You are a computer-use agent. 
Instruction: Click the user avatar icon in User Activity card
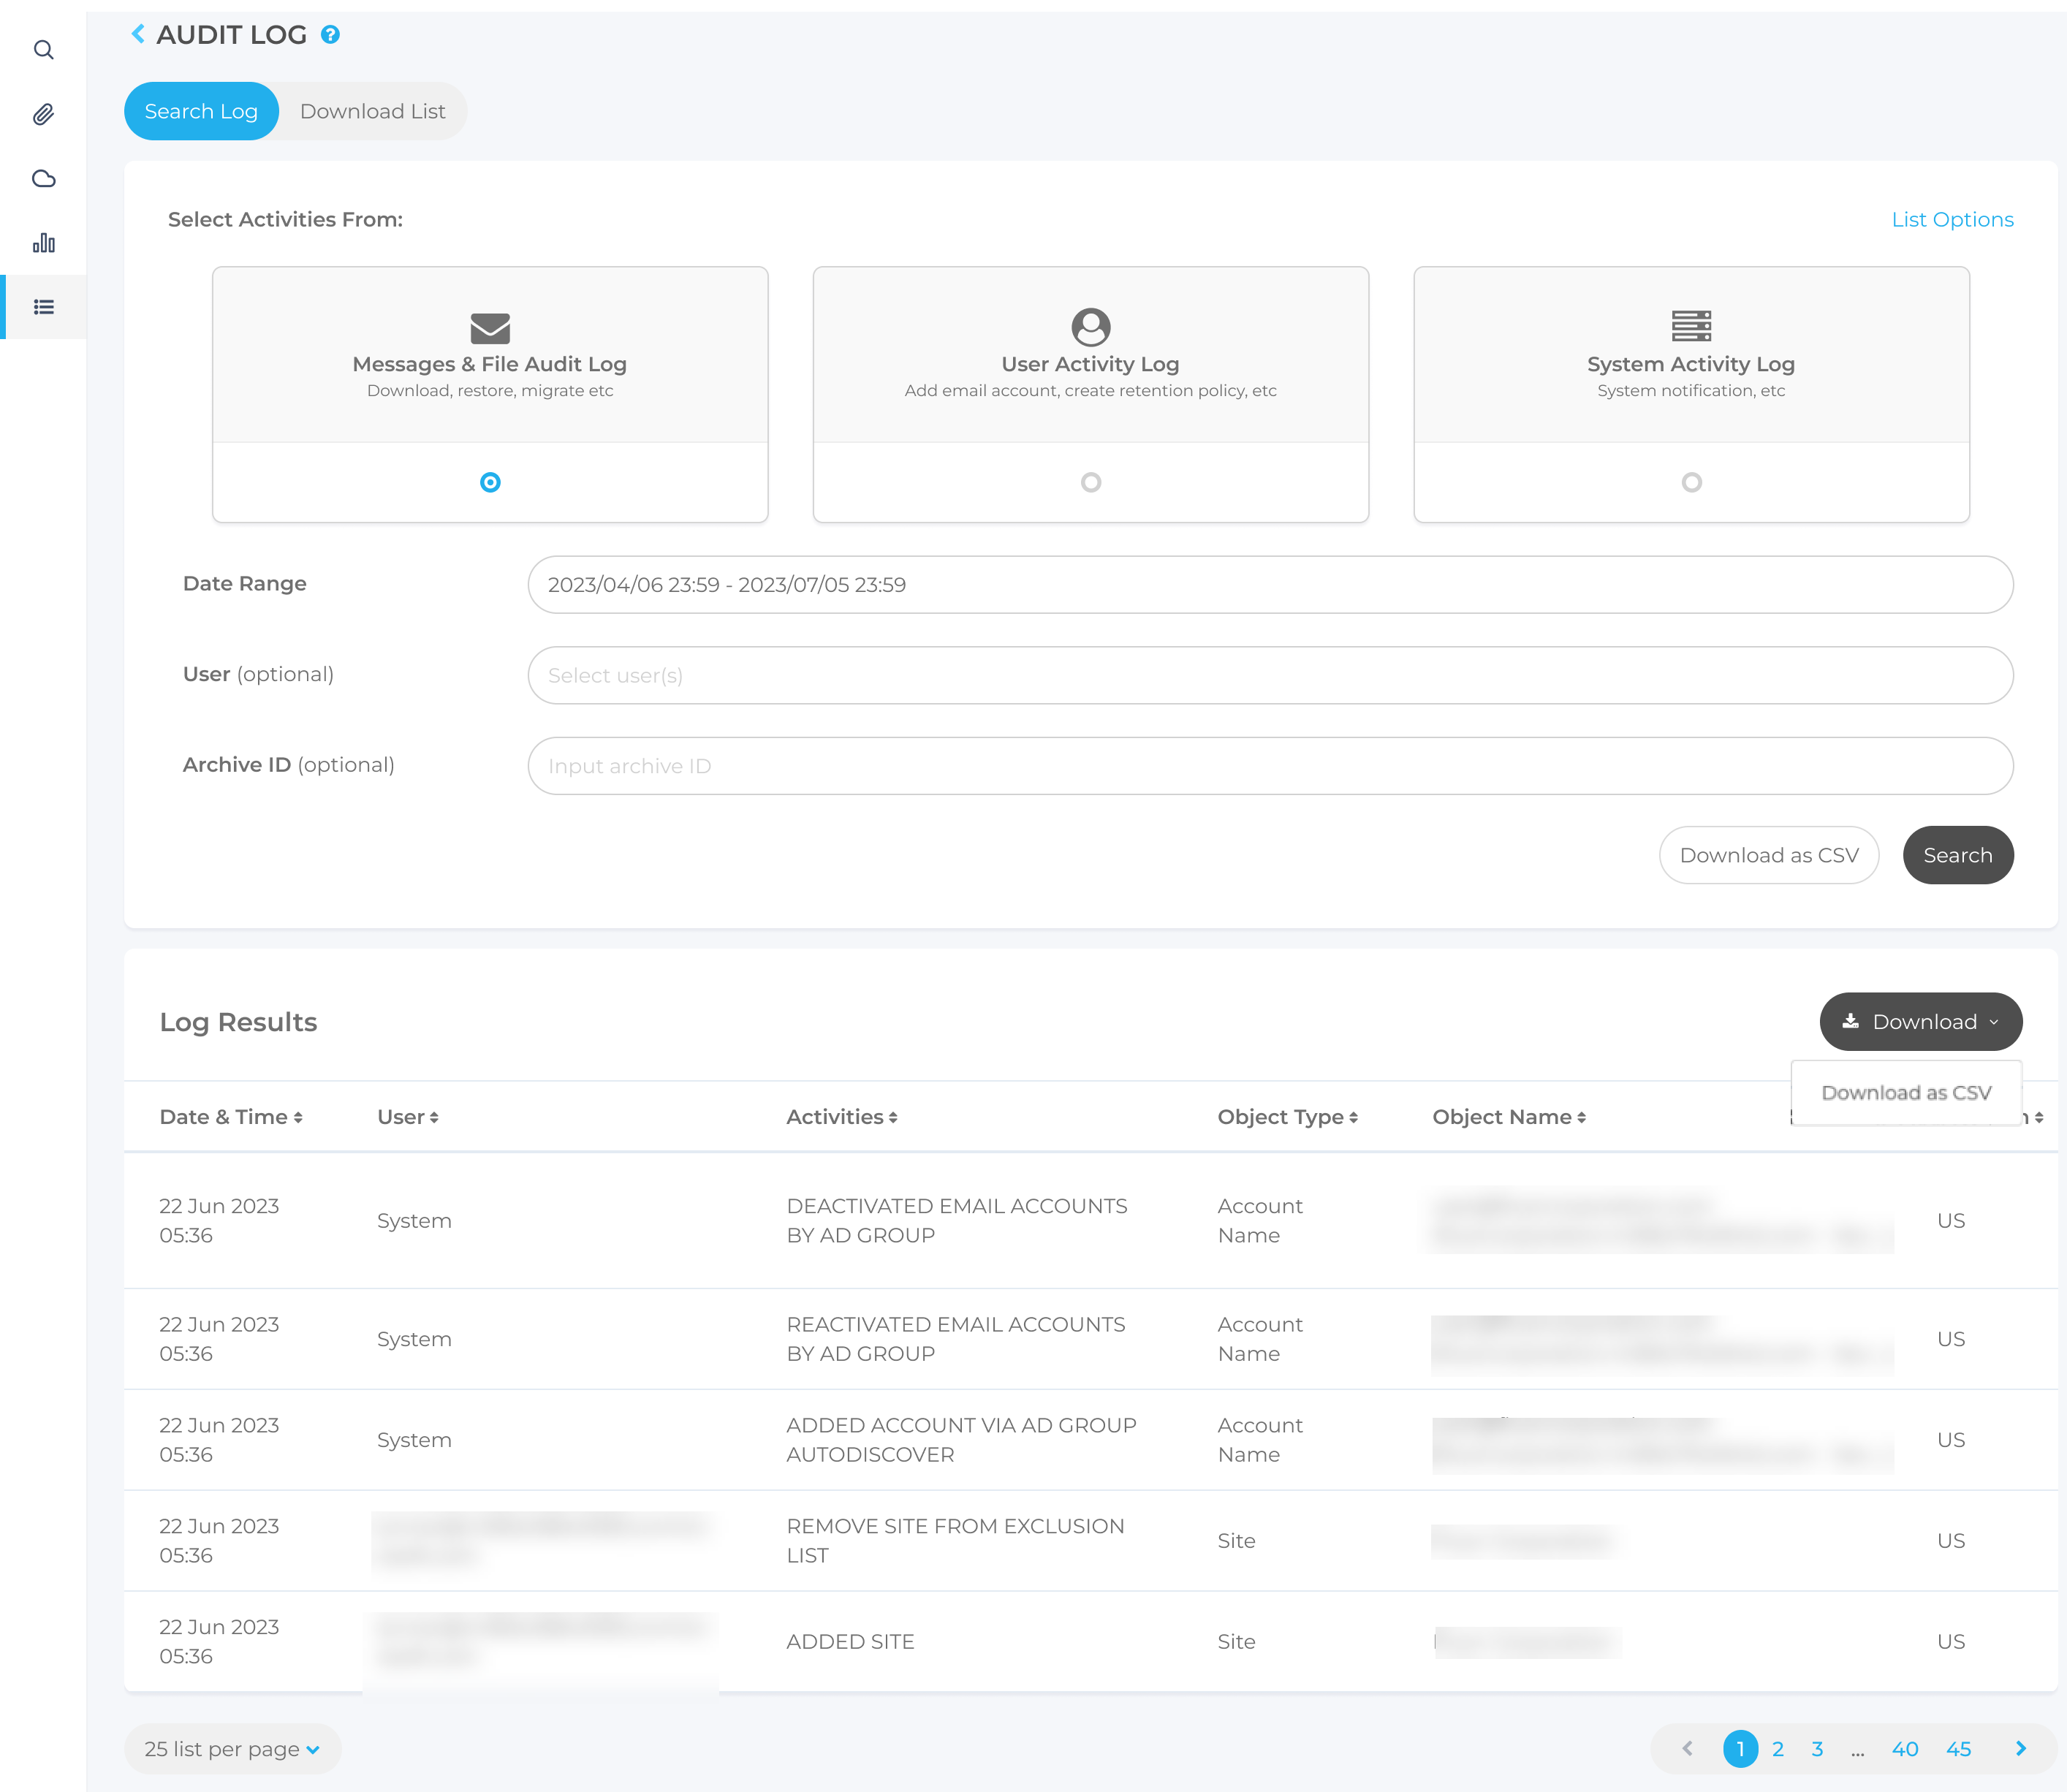1091,327
